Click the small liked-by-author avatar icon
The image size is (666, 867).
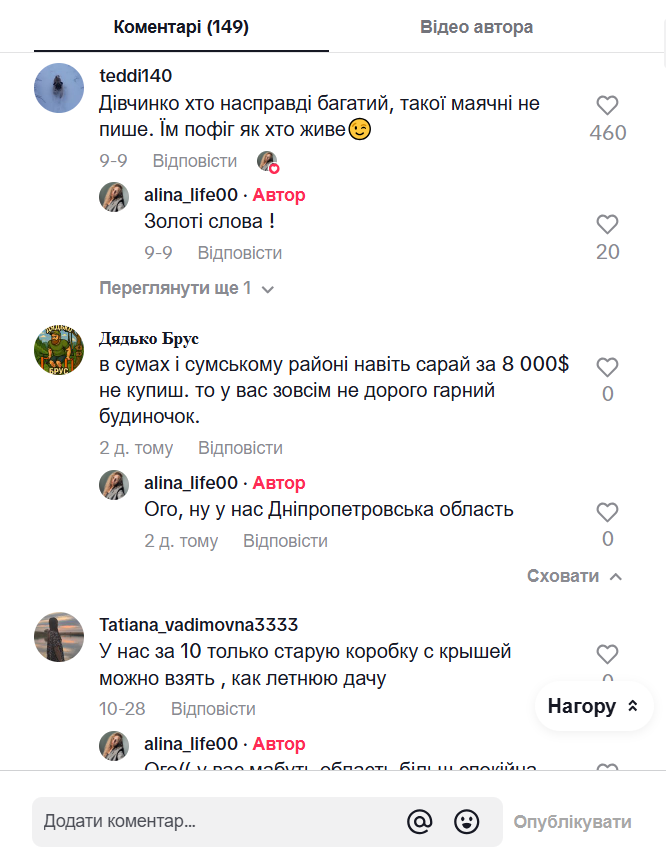[x=267, y=161]
